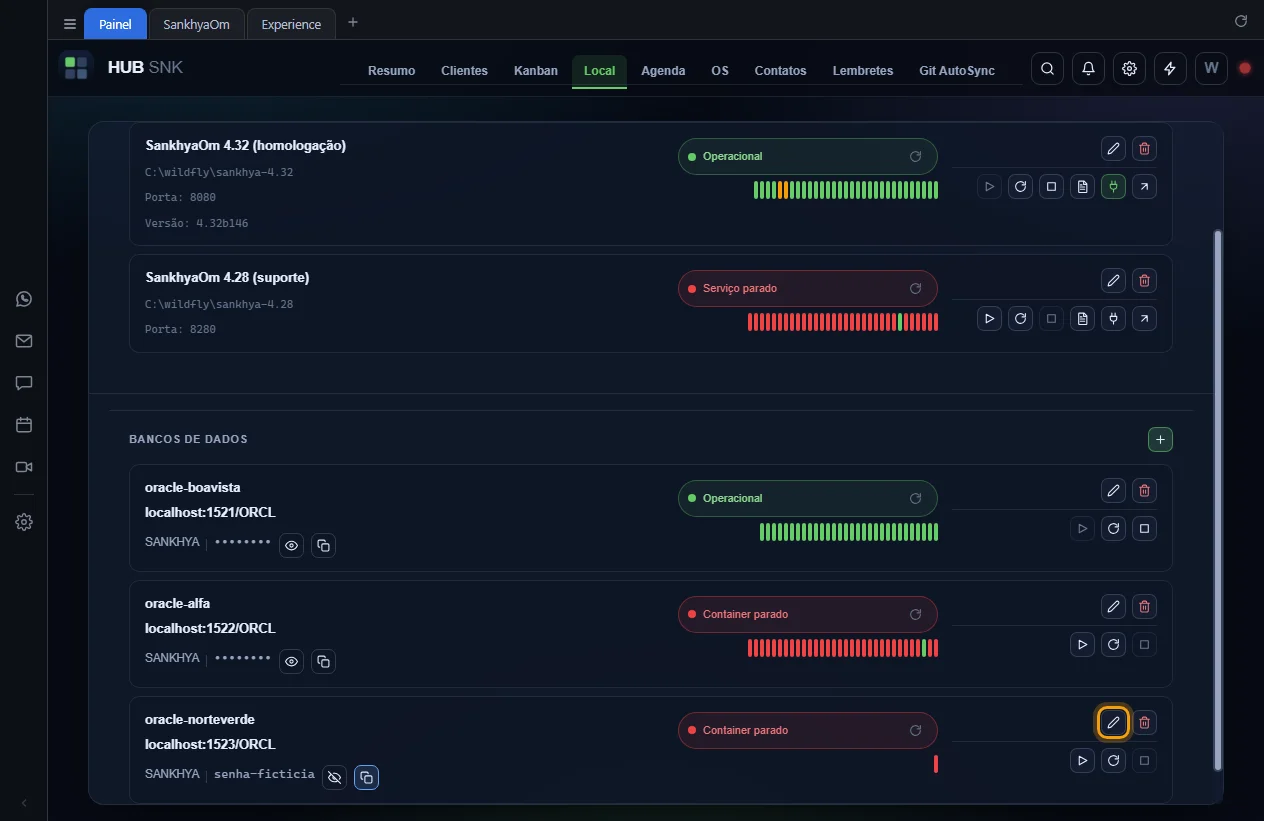The height and width of the screenshot is (821, 1264).
Task: Start the oracle-alfa container
Action: coord(1082,644)
